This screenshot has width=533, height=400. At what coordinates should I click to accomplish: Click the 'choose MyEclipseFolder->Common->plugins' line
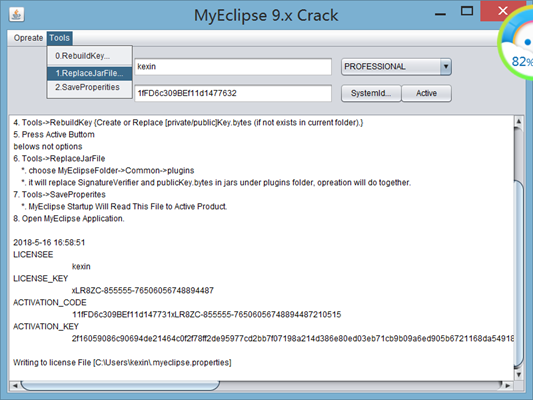coord(108,171)
